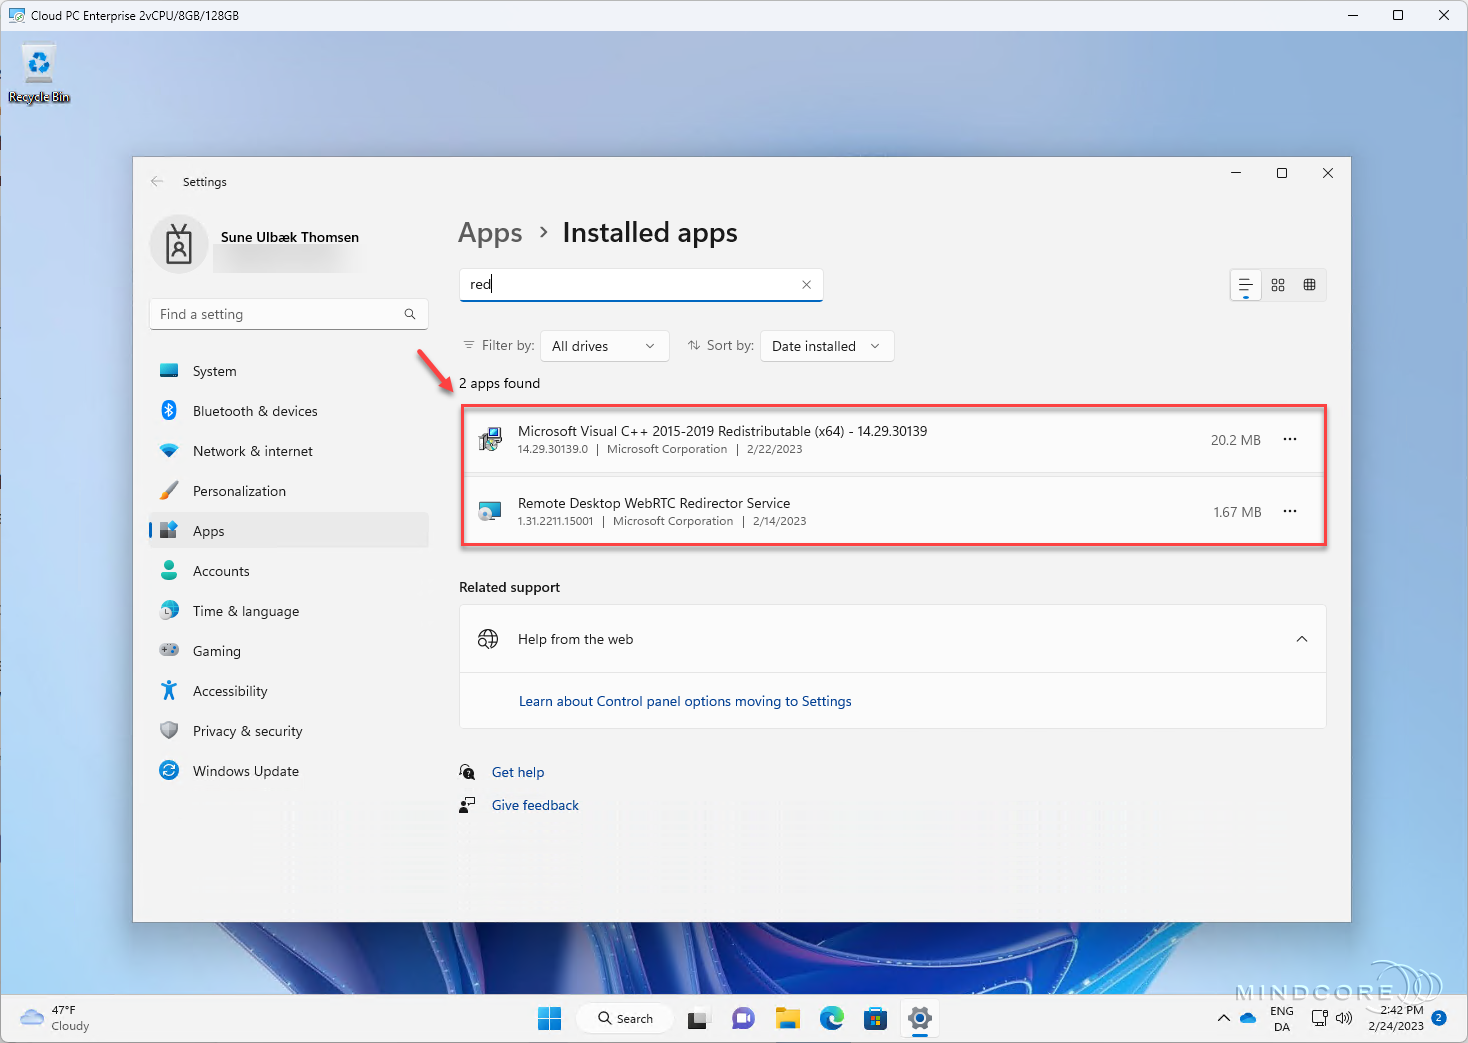
Task: Select Accounts in the settings sidebar
Action: point(220,570)
